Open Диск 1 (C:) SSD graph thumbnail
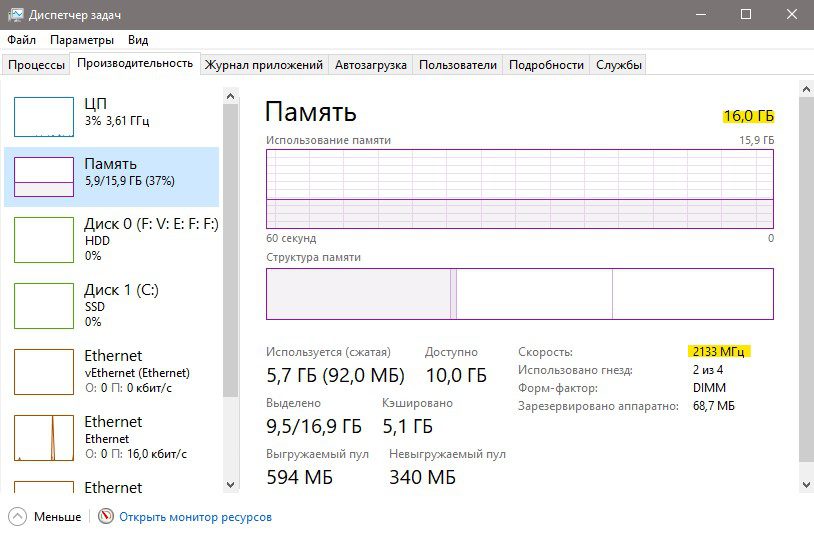Screen dimensions: 814x540 tap(44, 306)
